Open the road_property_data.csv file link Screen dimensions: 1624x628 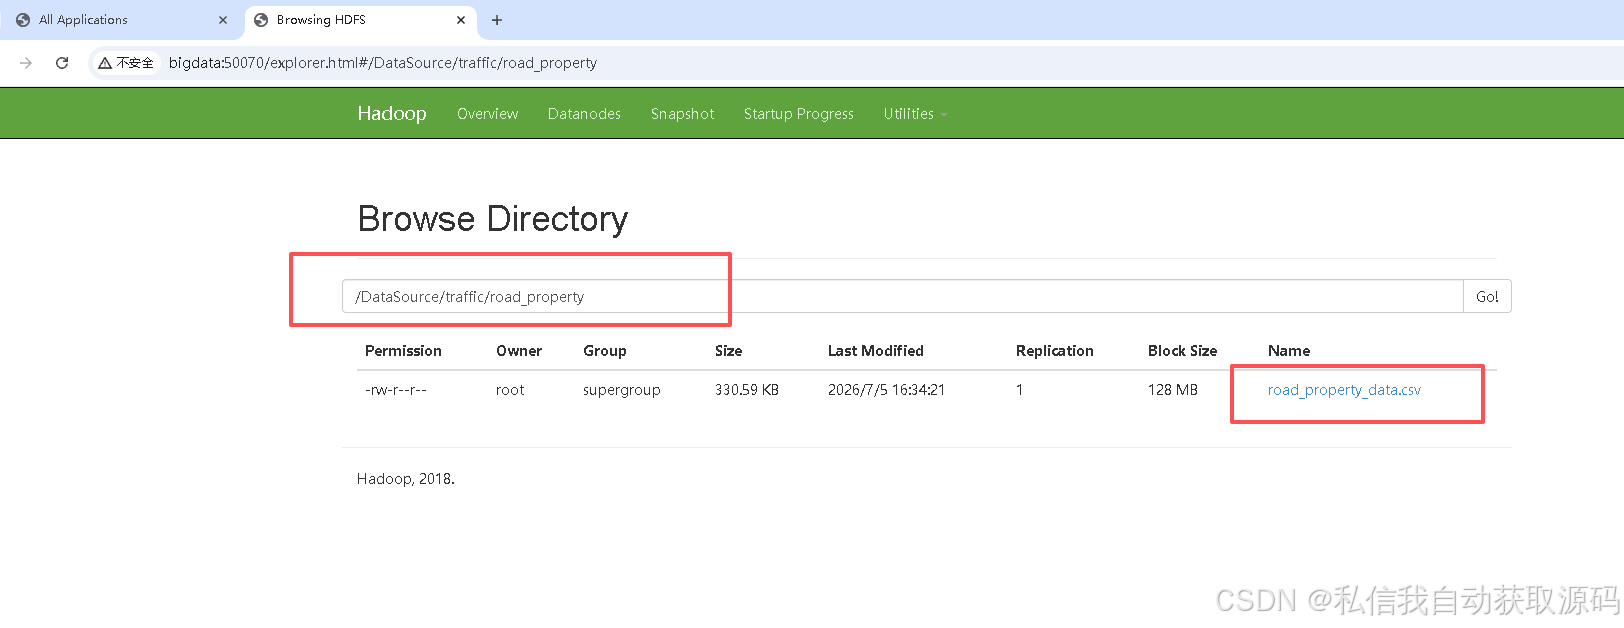point(1344,390)
